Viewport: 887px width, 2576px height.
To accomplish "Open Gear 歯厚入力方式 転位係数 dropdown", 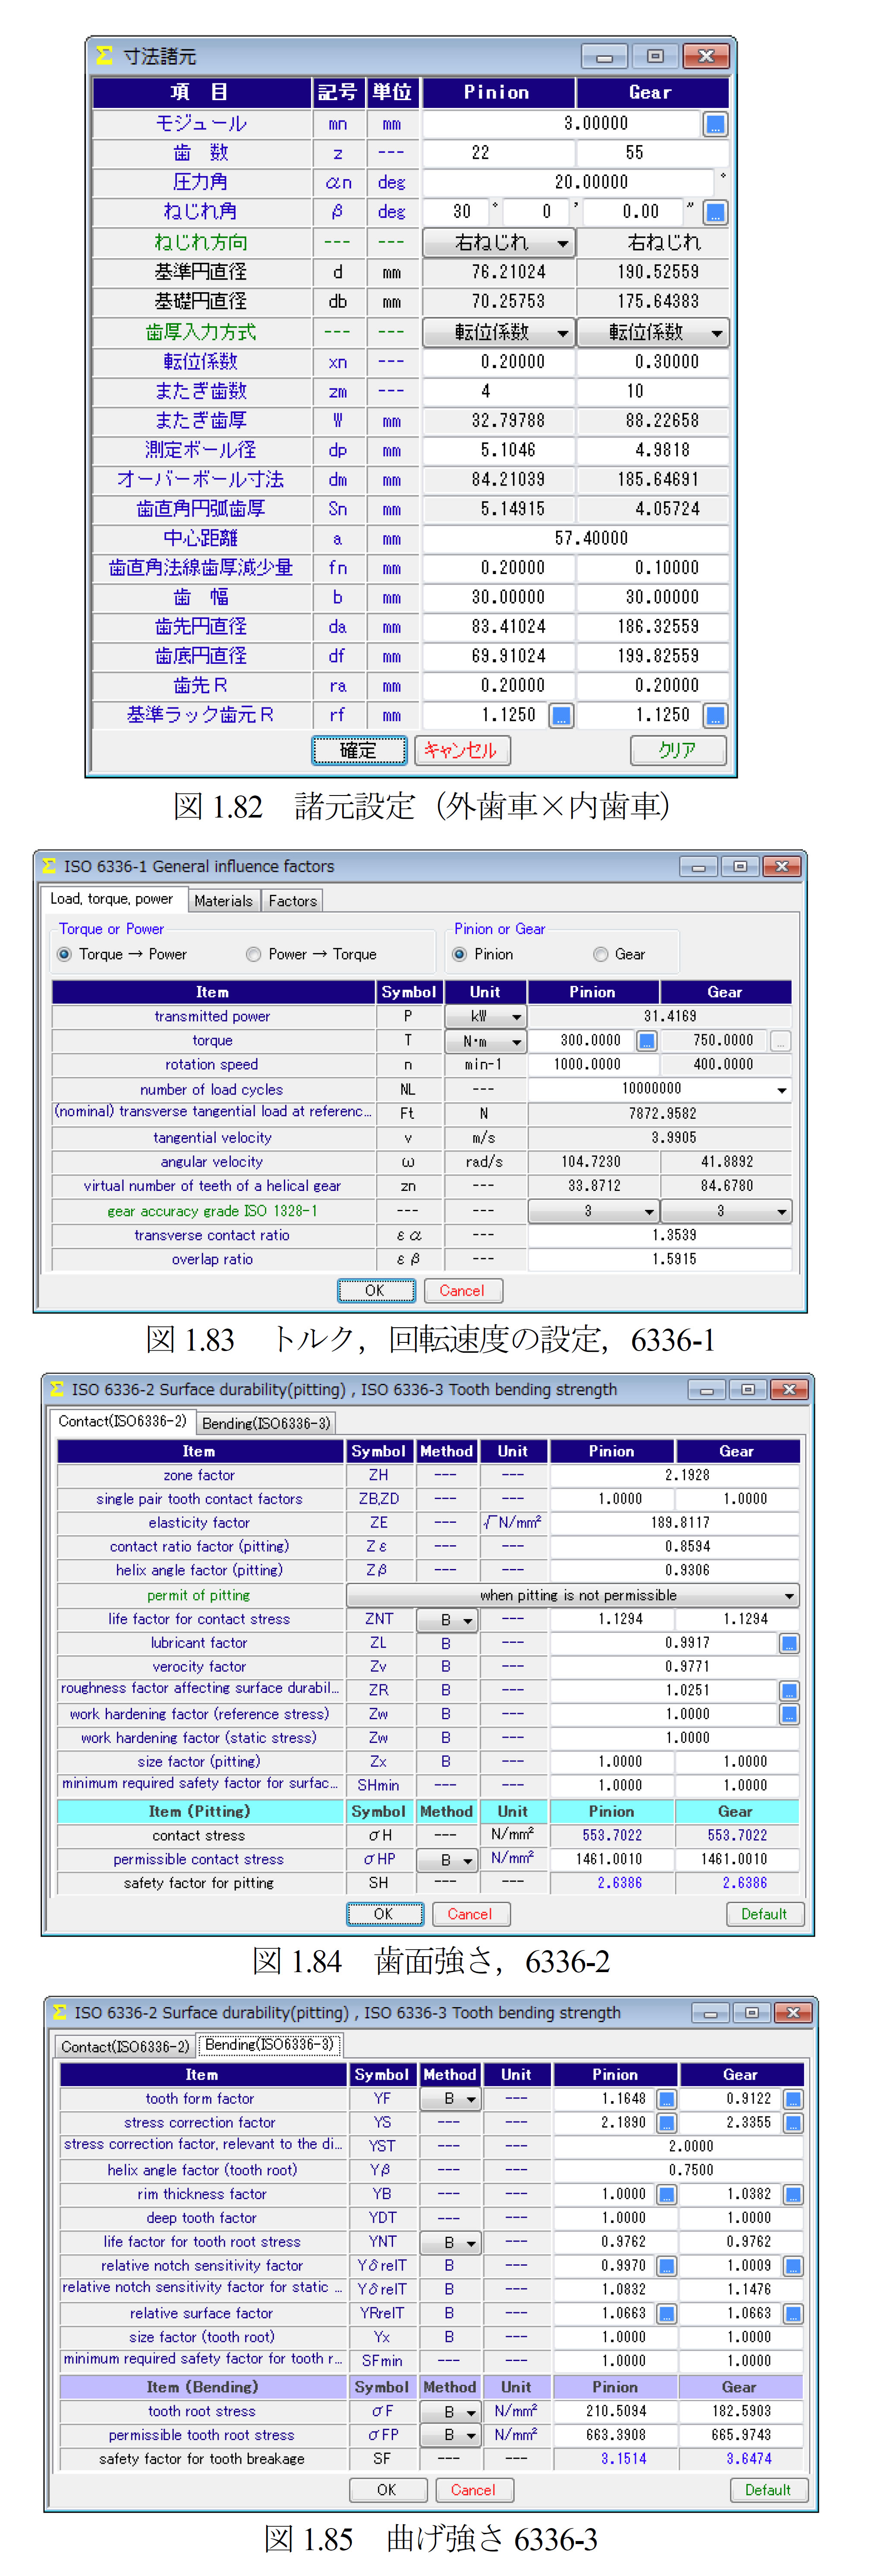I will [x=653, y=332].
